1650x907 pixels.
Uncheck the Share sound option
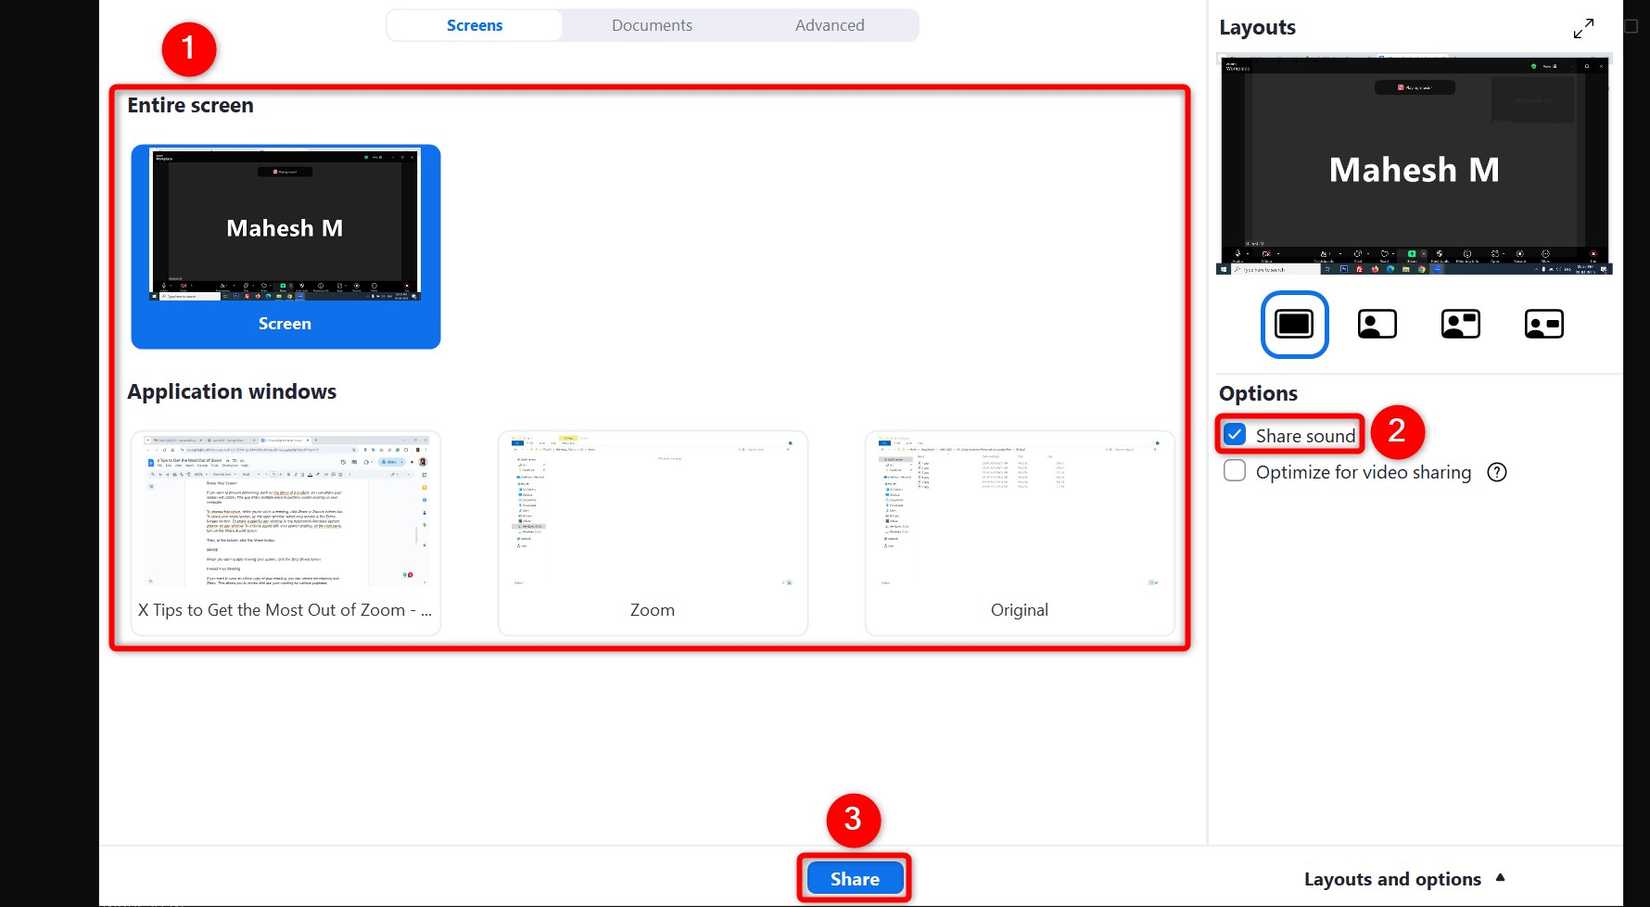pos(1235,433)
